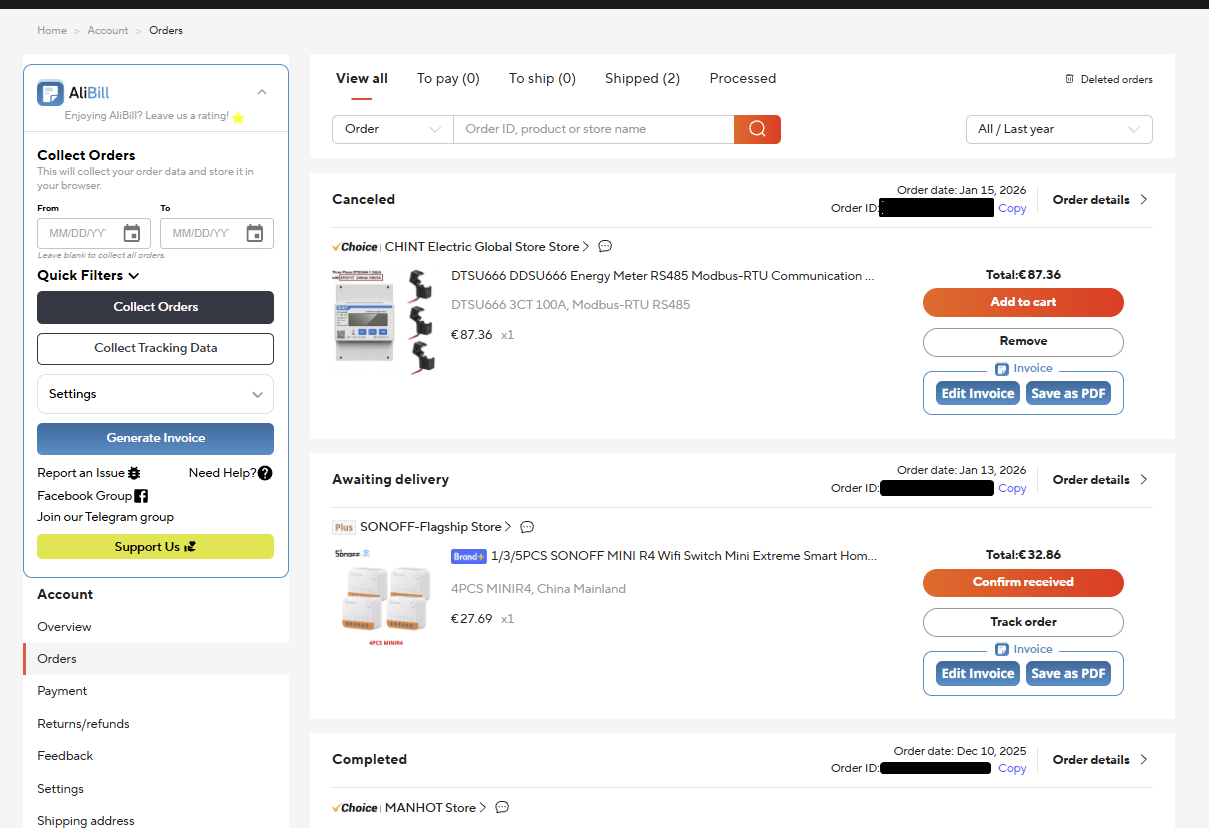Open chat with CHINT Electric Global Store
This screenshot has height=828, width=1209.
tap(605, 246)
